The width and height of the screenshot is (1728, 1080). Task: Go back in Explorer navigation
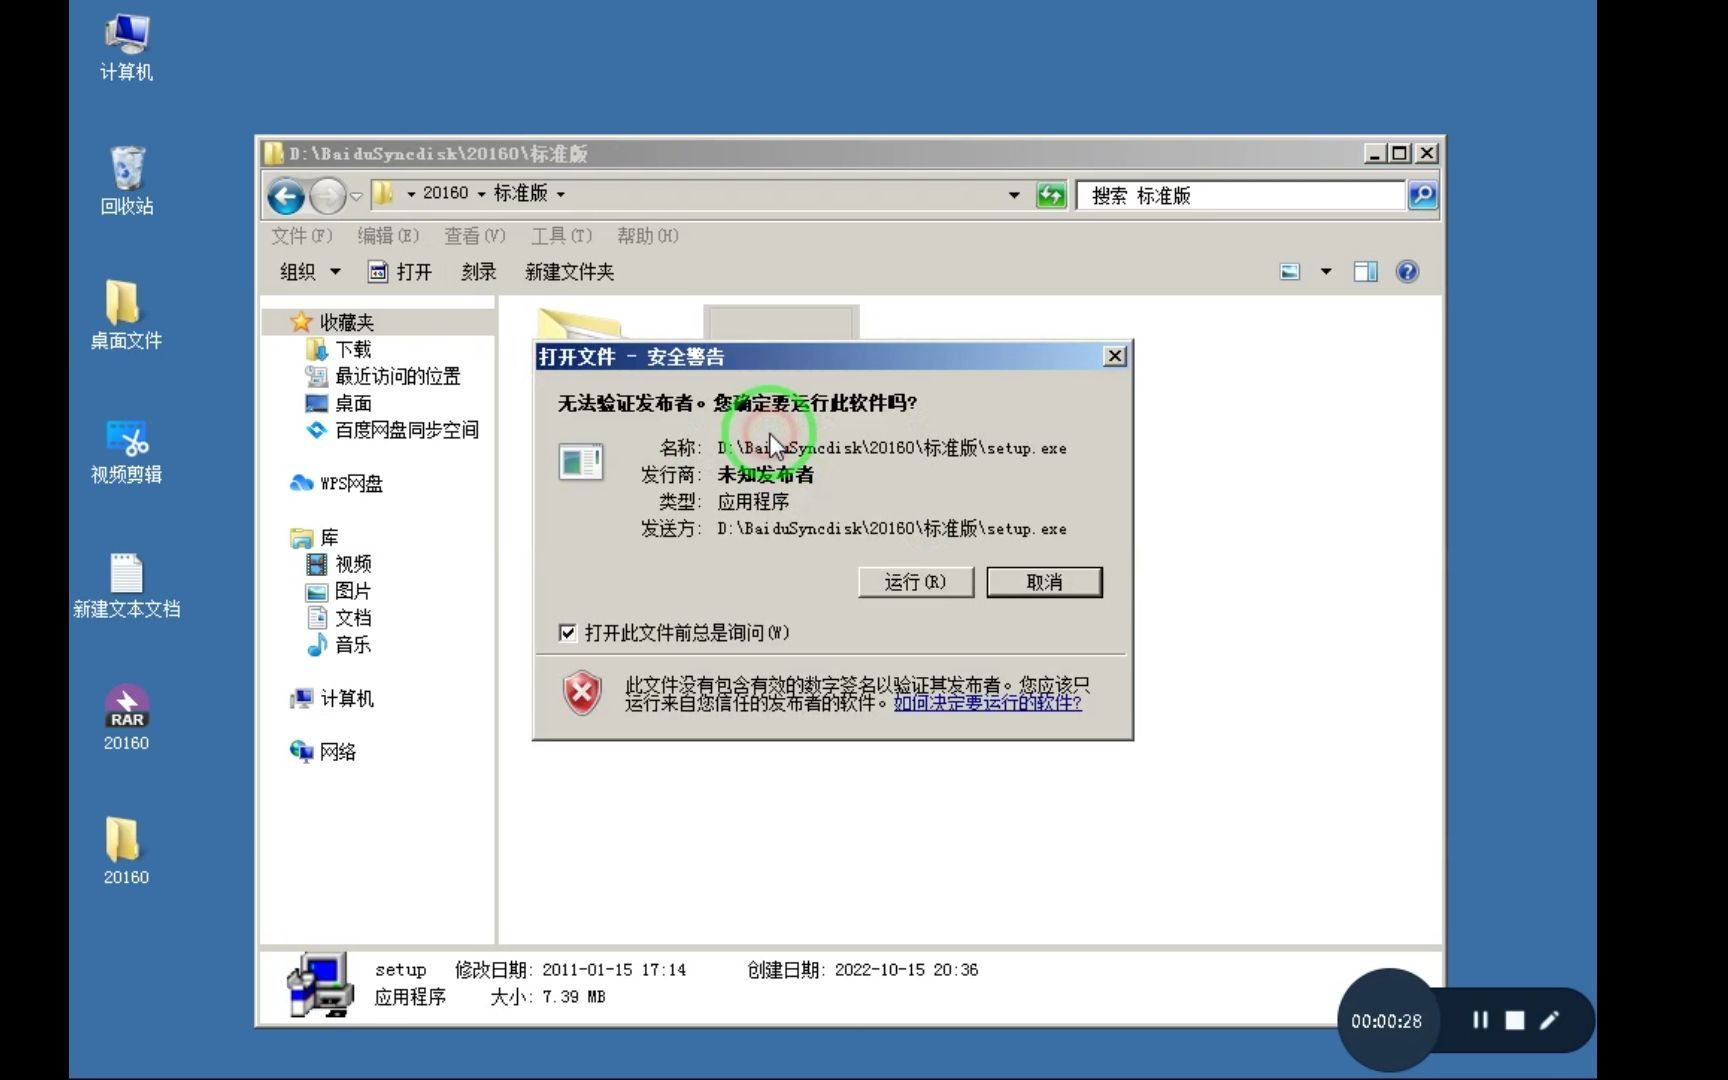(x=286, y=195)
